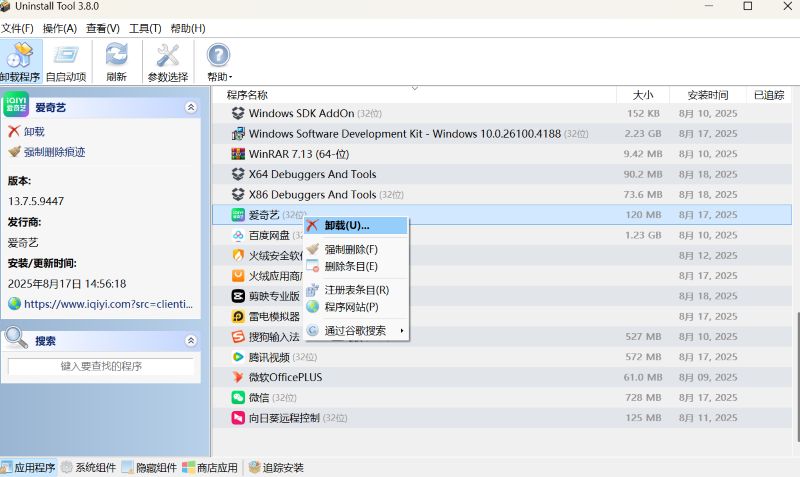
Task: Switch to the 系统组件 bottom tab
Action: click(x=89, y=467)
